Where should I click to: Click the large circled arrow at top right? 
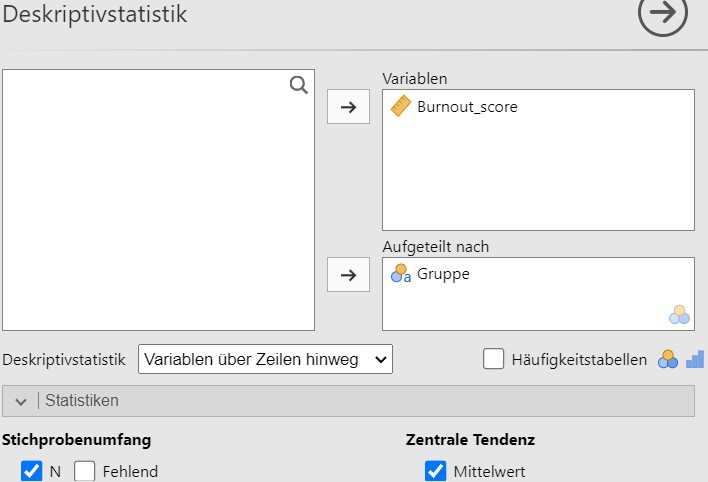(662, 13)
